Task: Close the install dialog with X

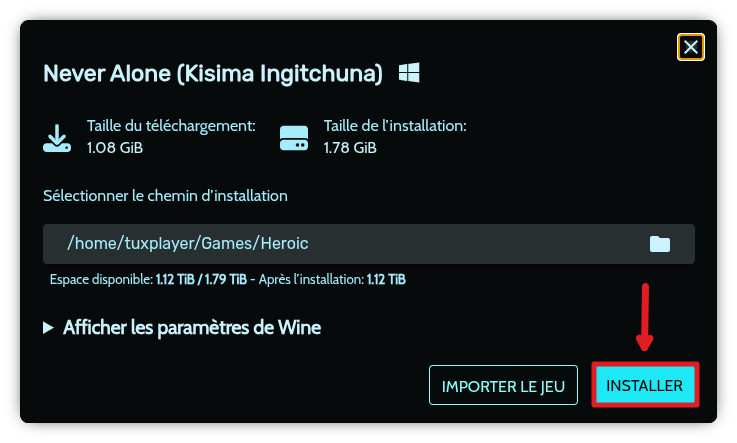Action: click(x=690, y=47)
